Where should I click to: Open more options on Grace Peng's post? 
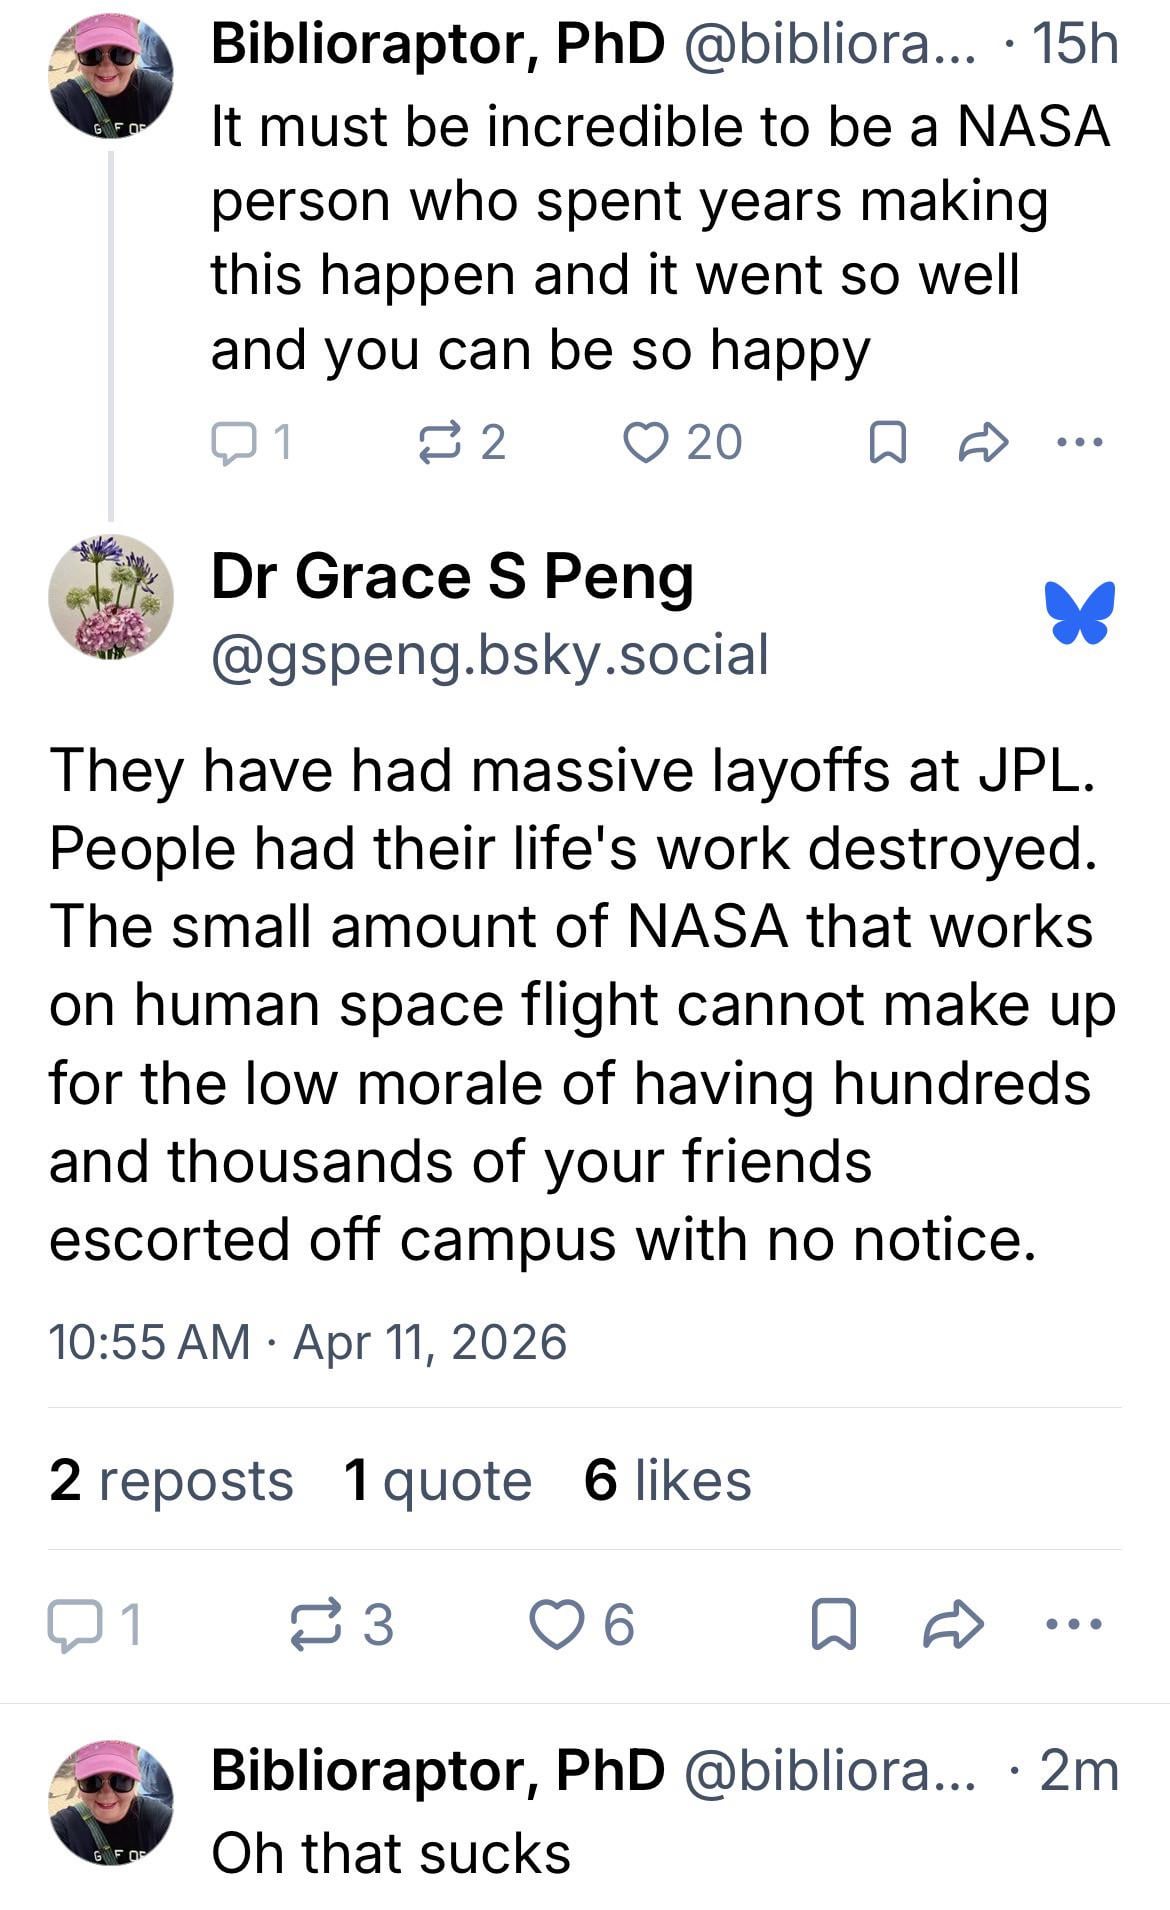click(x=1073, y=1624)
